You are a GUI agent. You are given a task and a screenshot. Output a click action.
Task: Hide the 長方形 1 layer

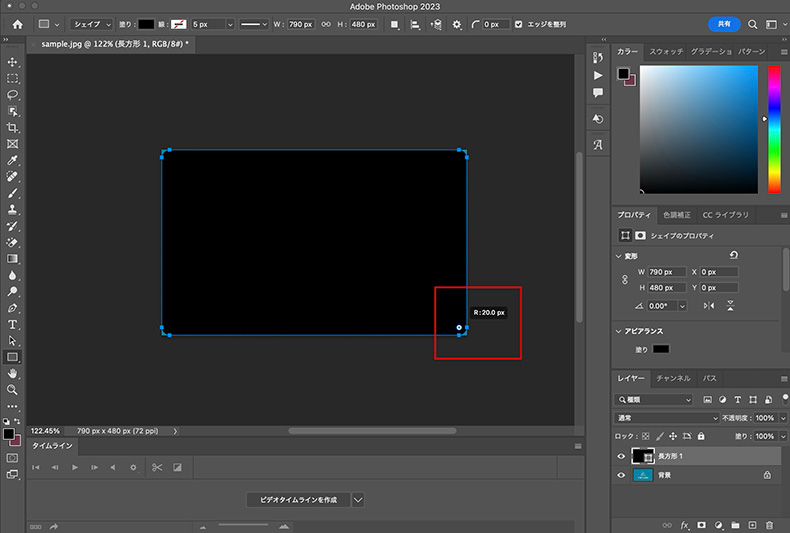(621, 456)
